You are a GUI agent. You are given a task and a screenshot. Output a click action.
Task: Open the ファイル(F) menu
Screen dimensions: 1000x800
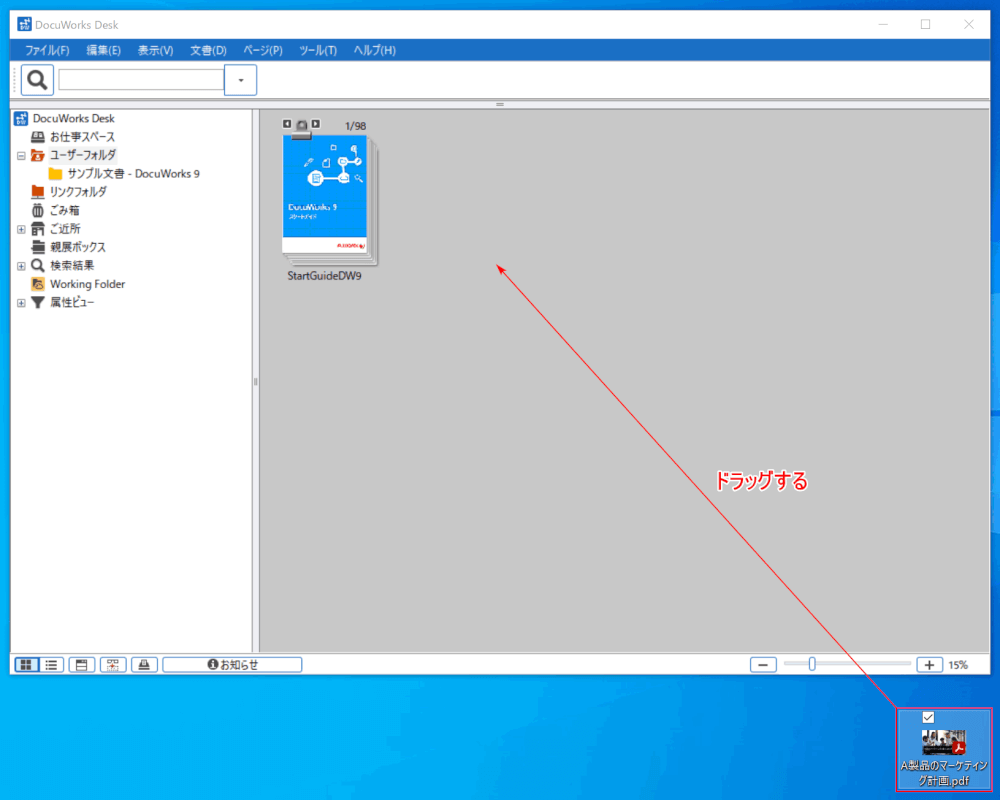click(47, 50)
